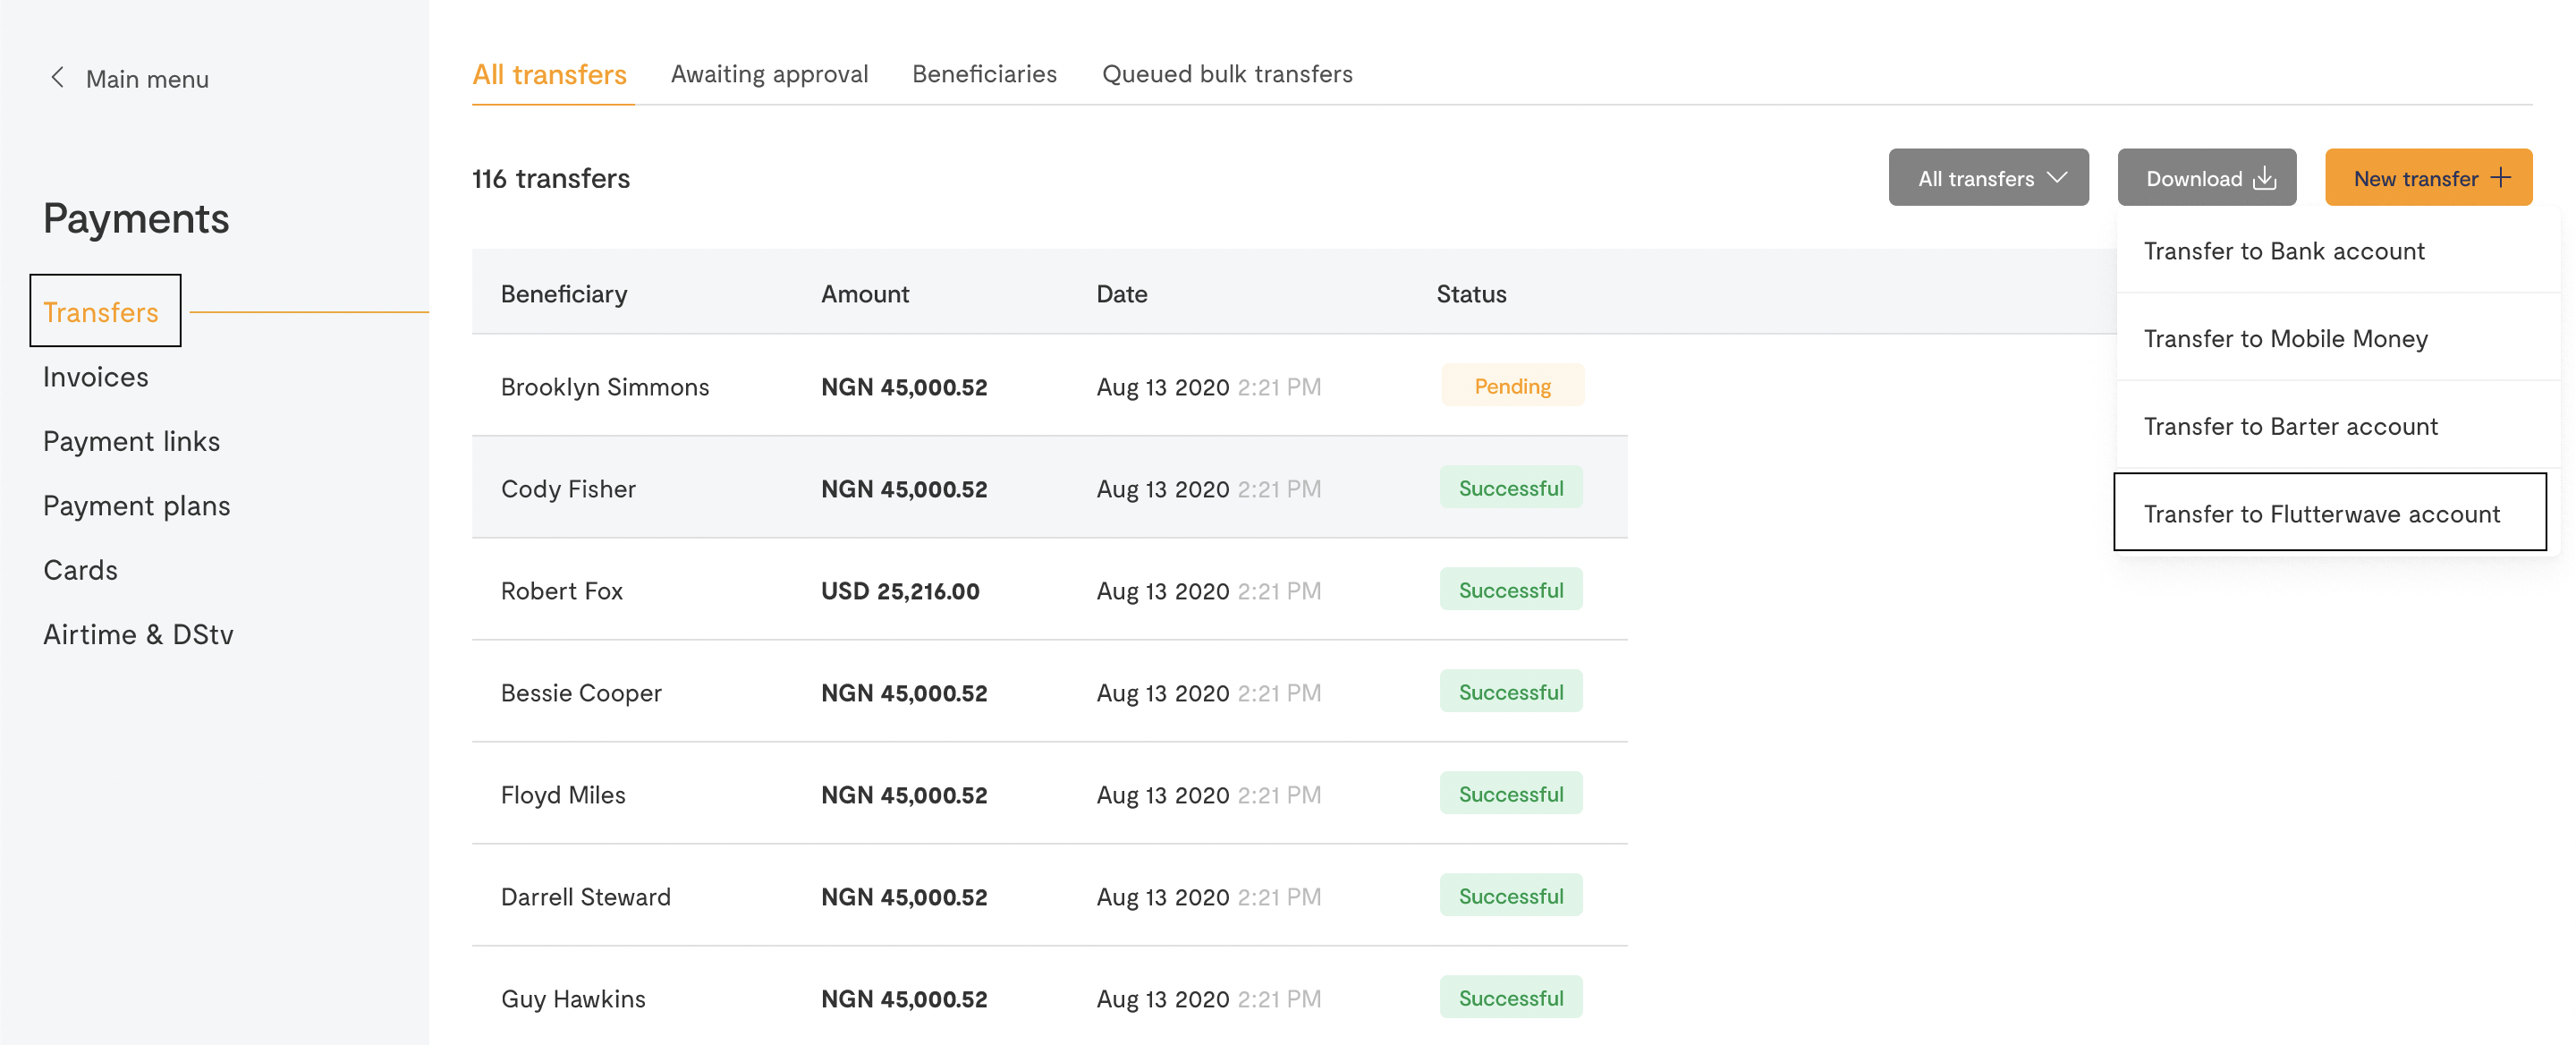Click Robert Fox's Successful status badge
Viewport: 2576px width, 1045px height.
pos(1511,590)
